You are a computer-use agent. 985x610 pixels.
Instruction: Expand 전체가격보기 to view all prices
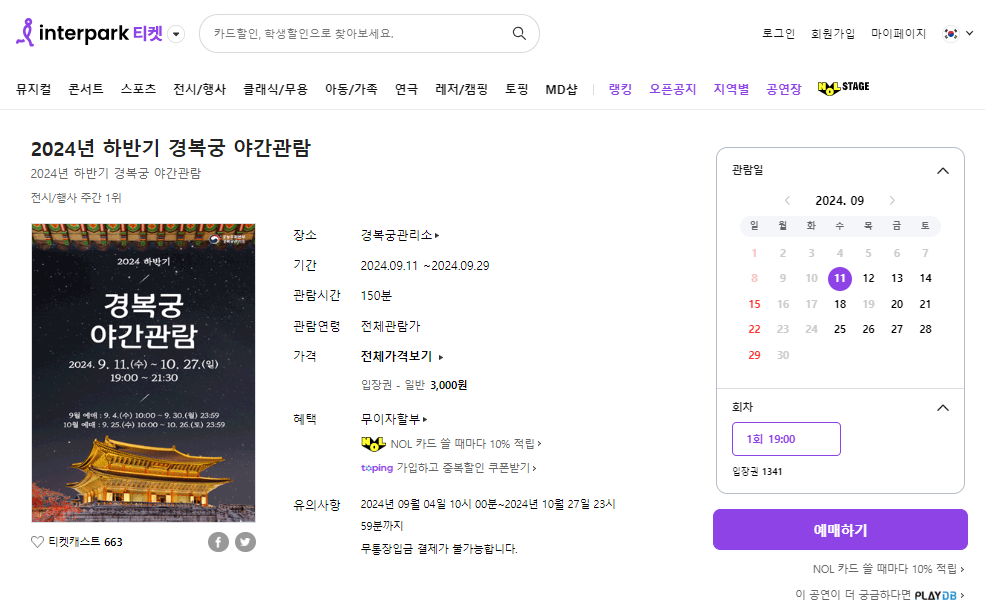tap(395, 356)
